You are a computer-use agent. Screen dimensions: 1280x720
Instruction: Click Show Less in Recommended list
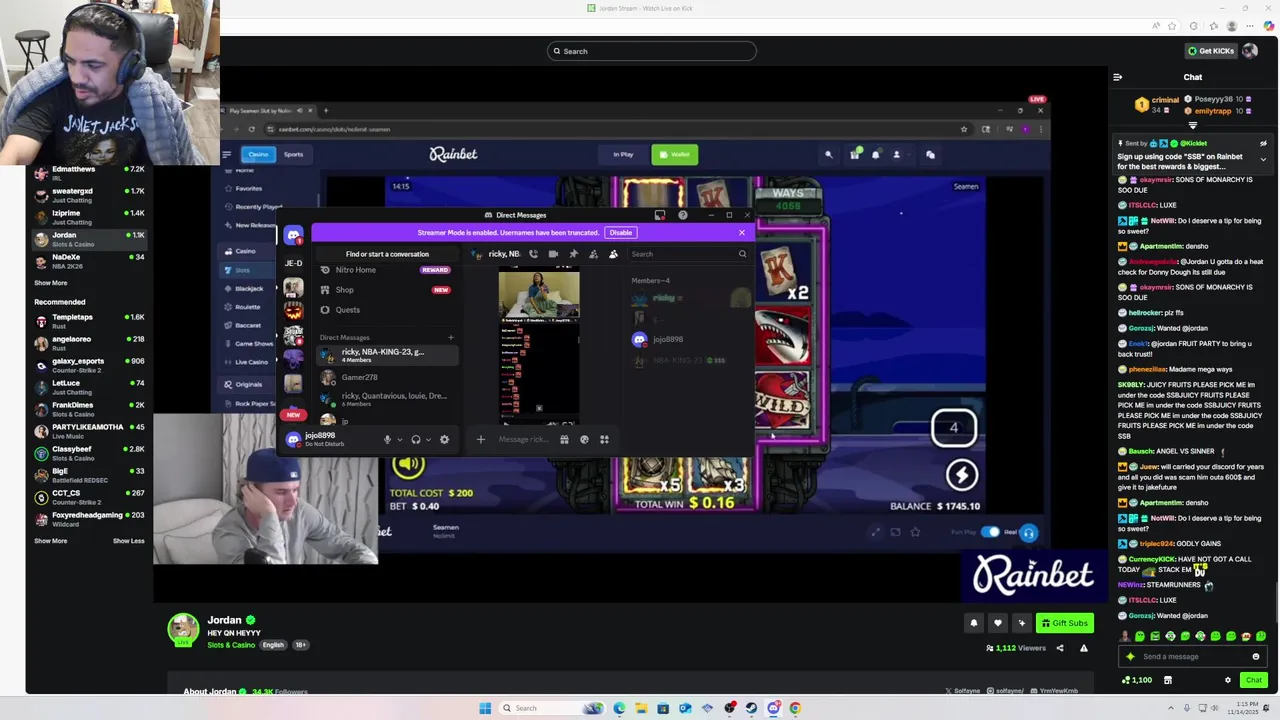click(129, 541)
